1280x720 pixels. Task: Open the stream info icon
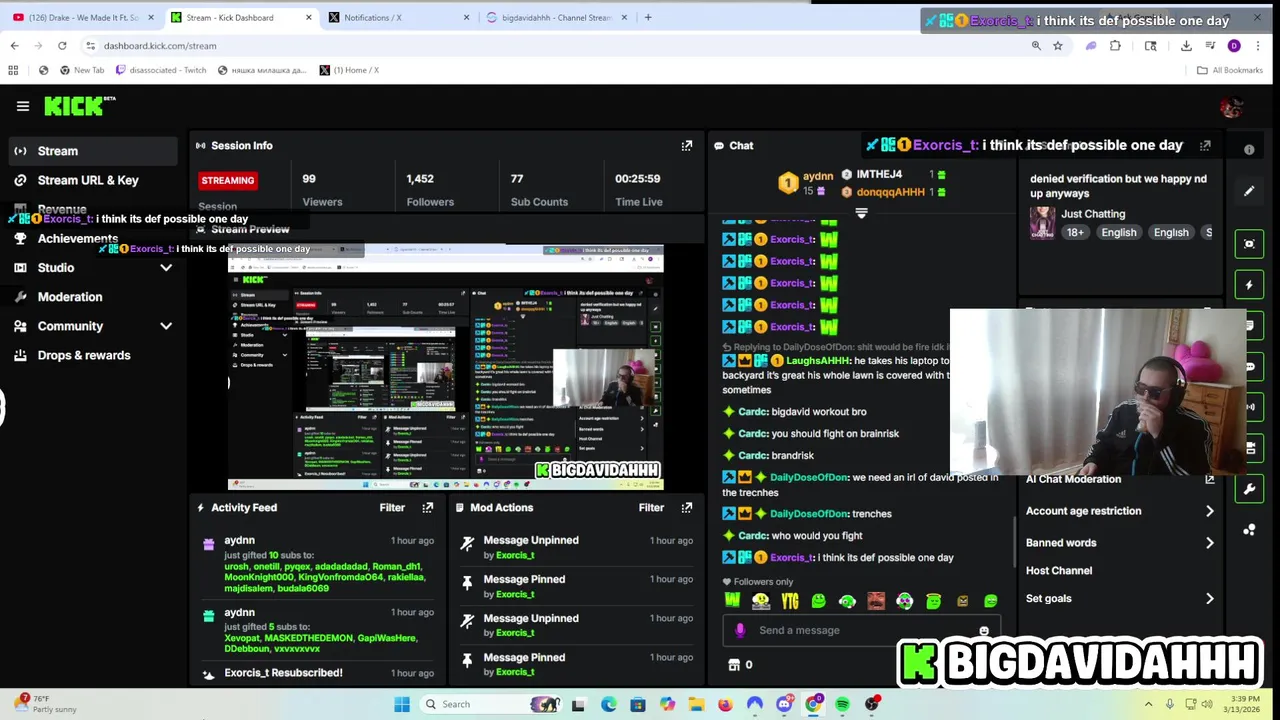click(1249, 150)
